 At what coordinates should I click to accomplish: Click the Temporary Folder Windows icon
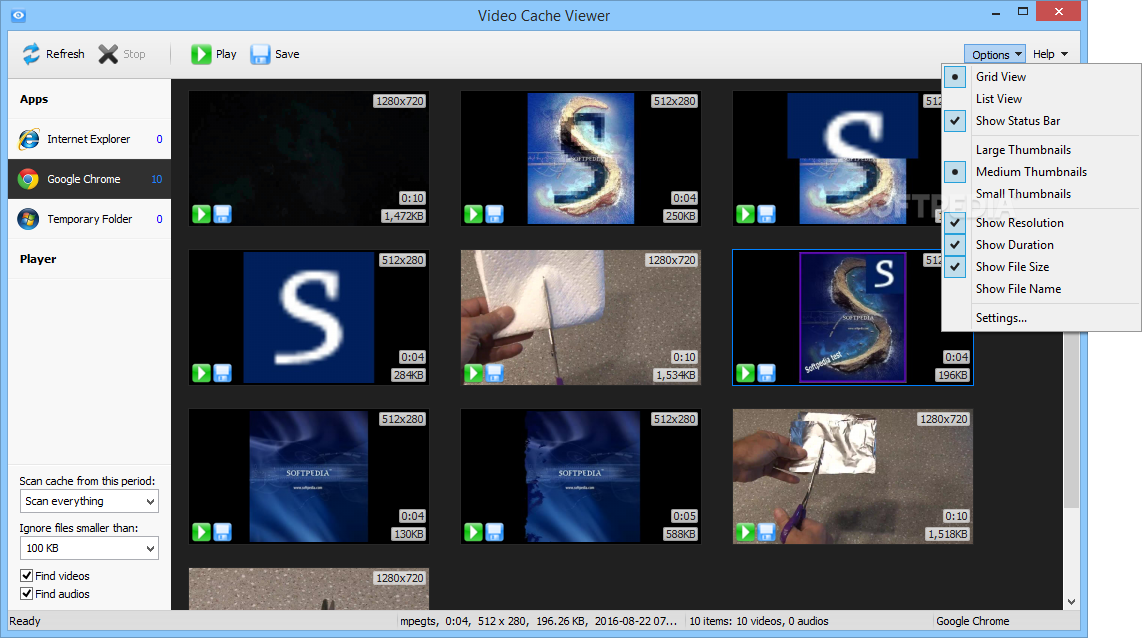[x=28, y=219]
